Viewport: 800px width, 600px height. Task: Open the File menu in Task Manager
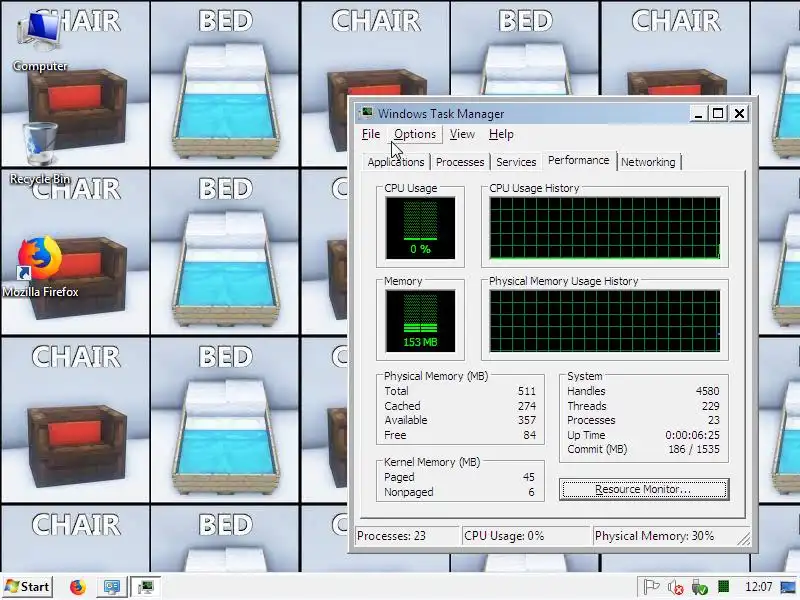[371, 134]
